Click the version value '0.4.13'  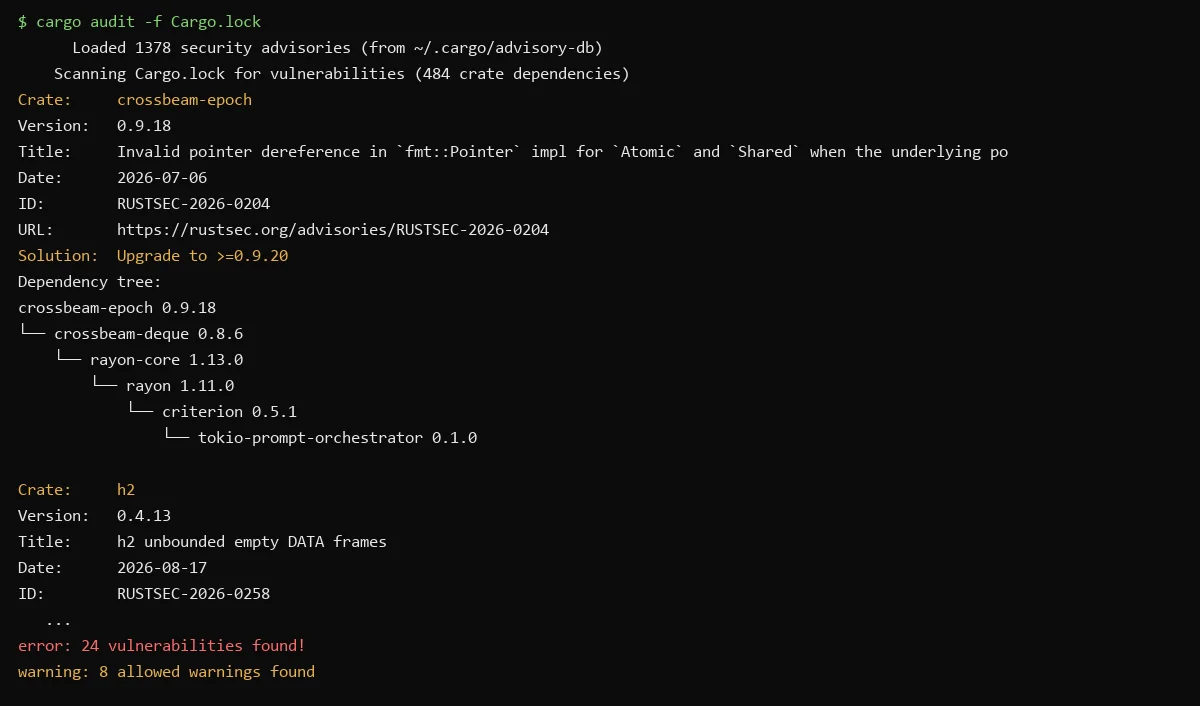tap(144, 516)
